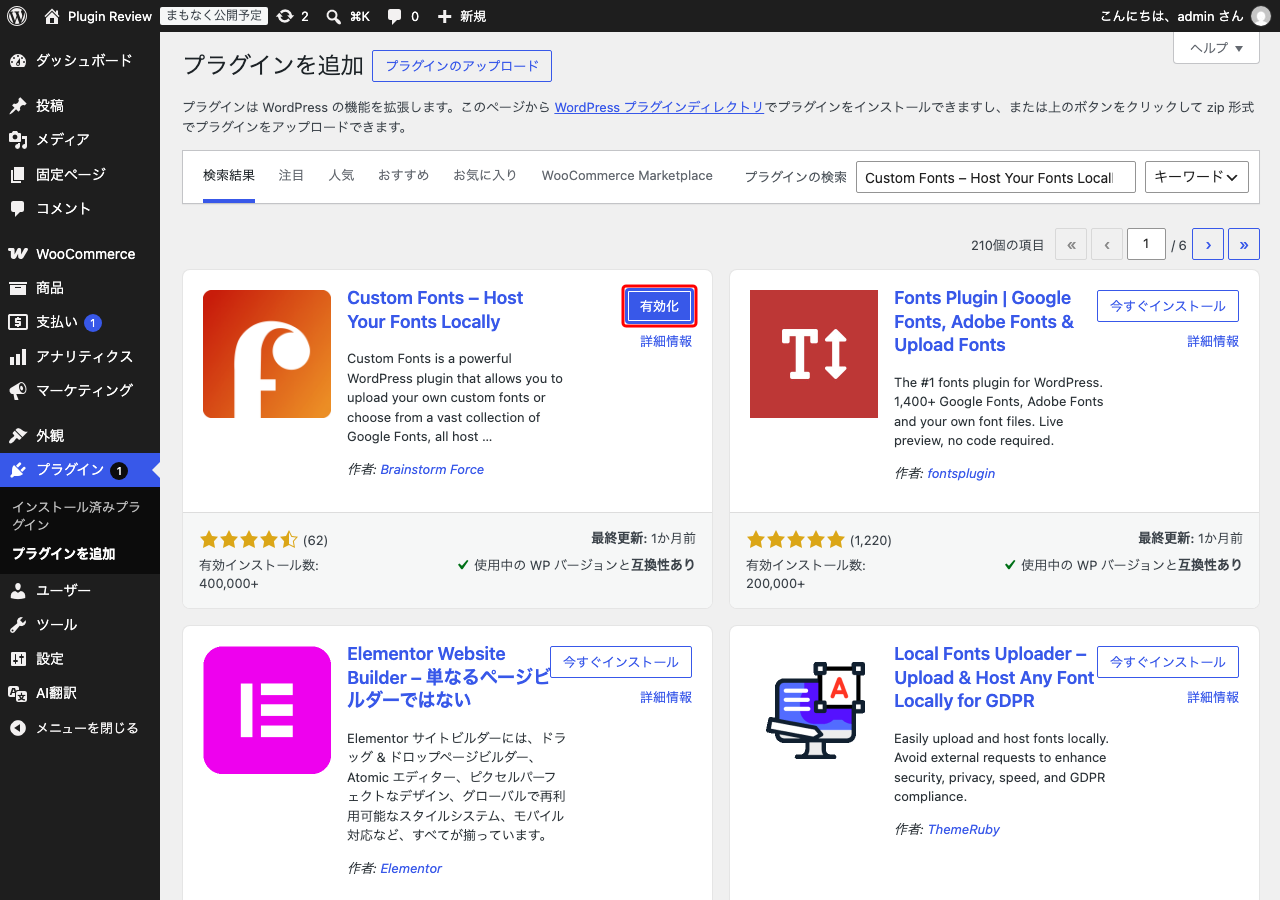Install Elementor Website Builder plugin
The width and height of the screenshot is (1280, 900).
621,662
